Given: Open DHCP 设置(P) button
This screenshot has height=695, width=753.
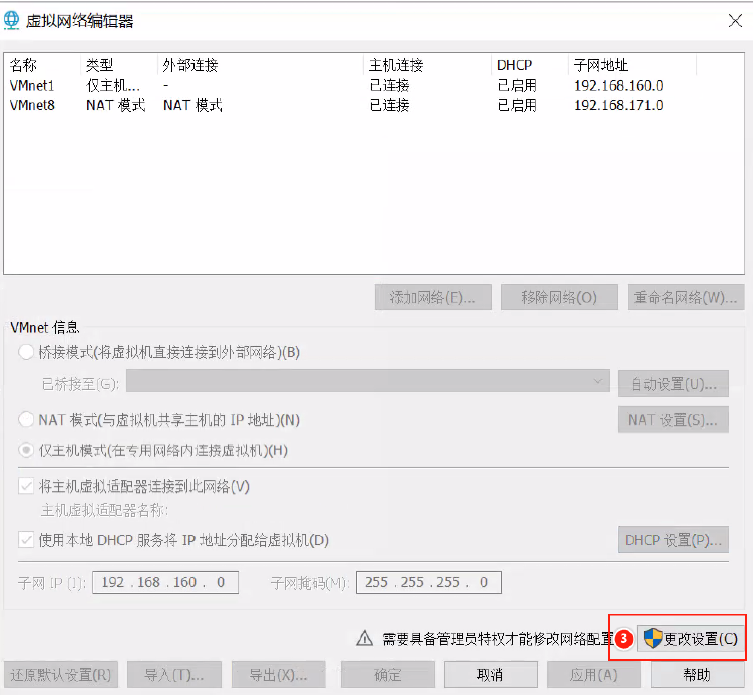Looking at the screenshot, I should pyautogui.click(x=673, y=540).
